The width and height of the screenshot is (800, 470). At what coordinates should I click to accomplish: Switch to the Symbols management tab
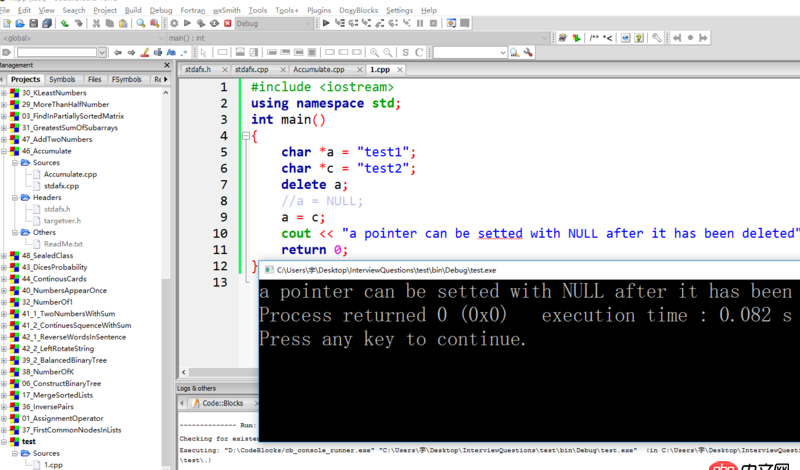coord(62,79)
